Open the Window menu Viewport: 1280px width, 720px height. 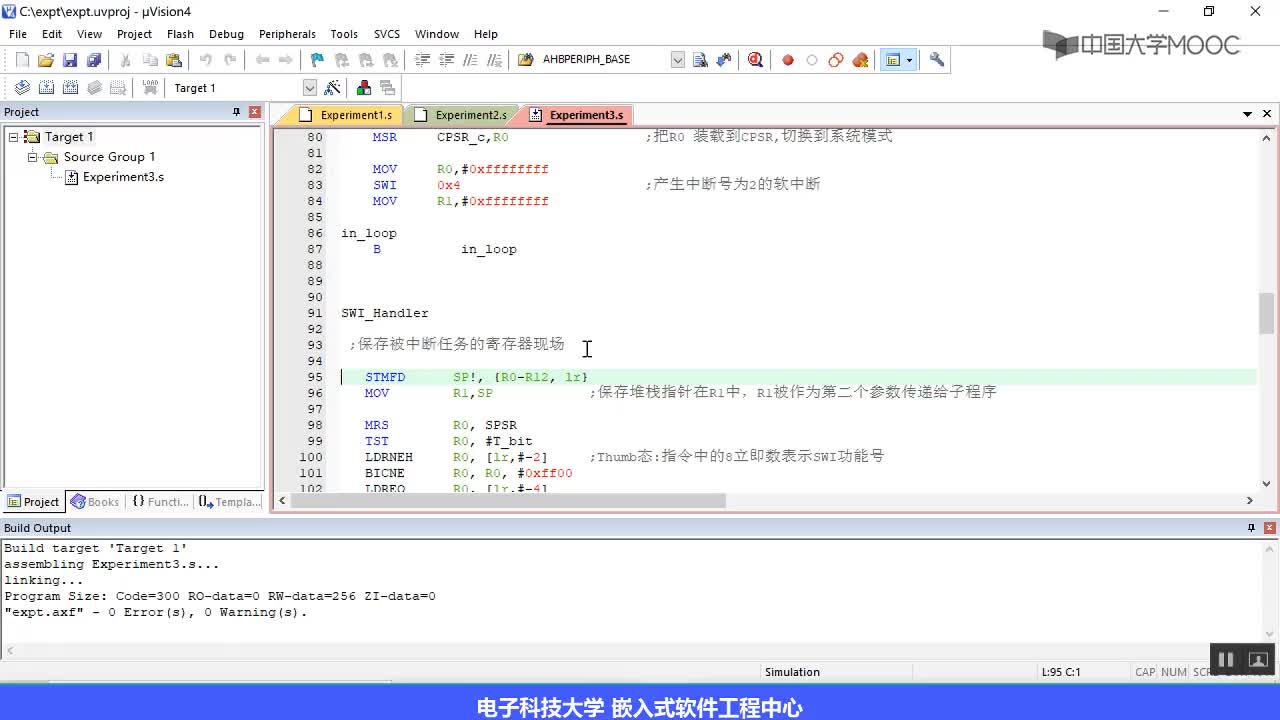437,34
